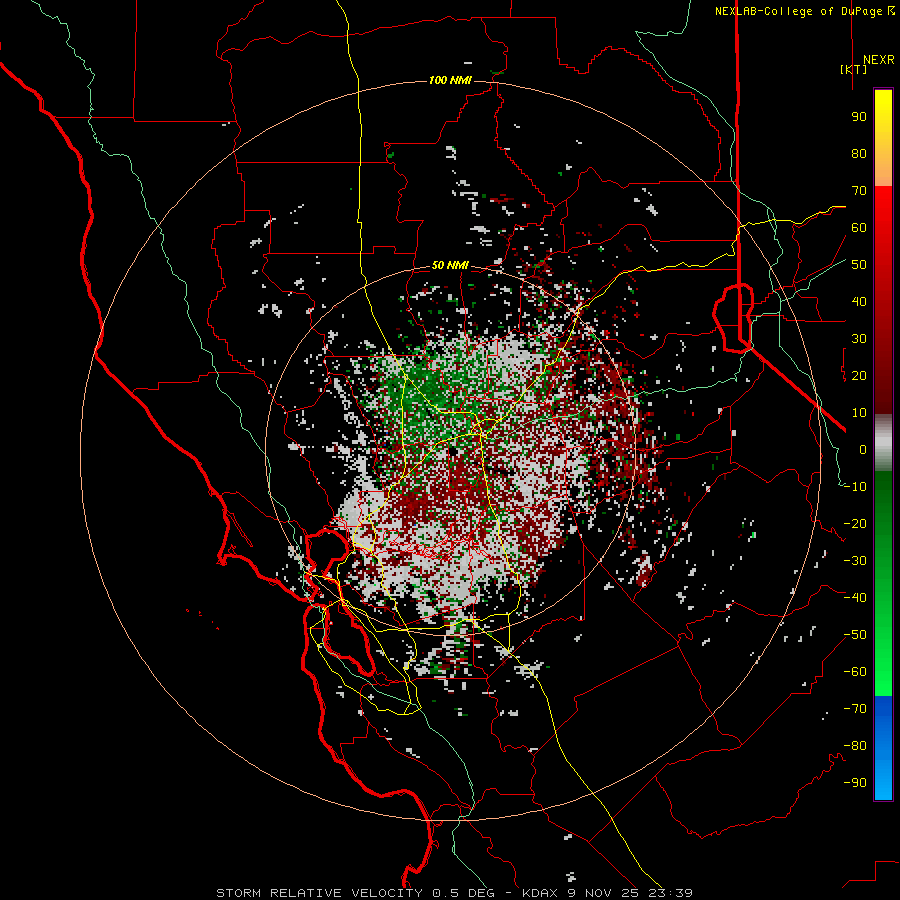Click the NEXR label above the color scale
The image size is (900, 900).
878,60
